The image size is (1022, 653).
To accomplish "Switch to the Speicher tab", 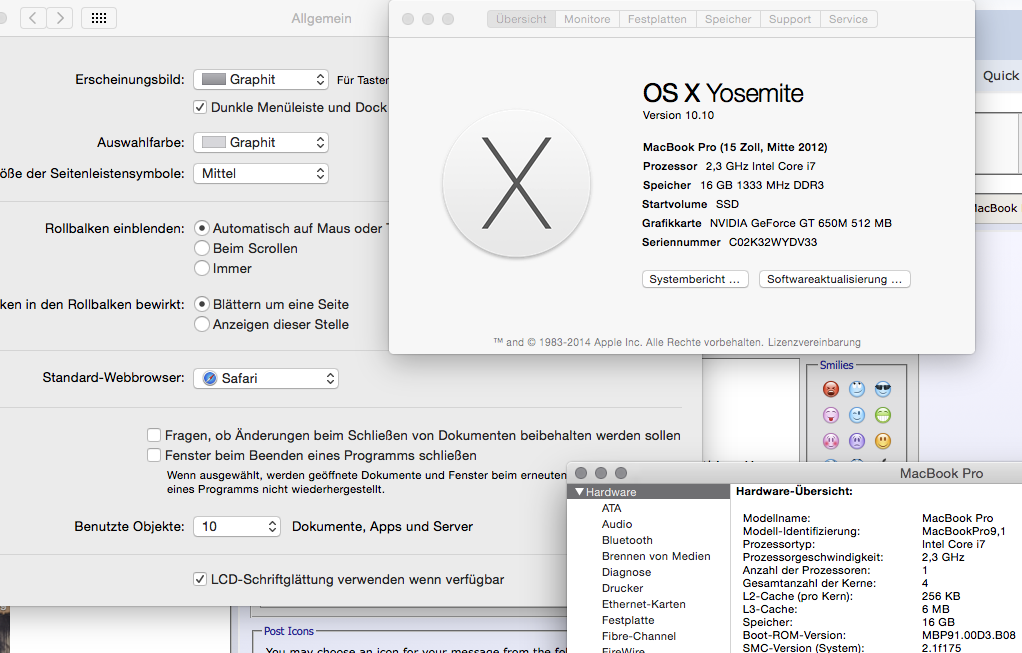I will [x=728, y=20].
